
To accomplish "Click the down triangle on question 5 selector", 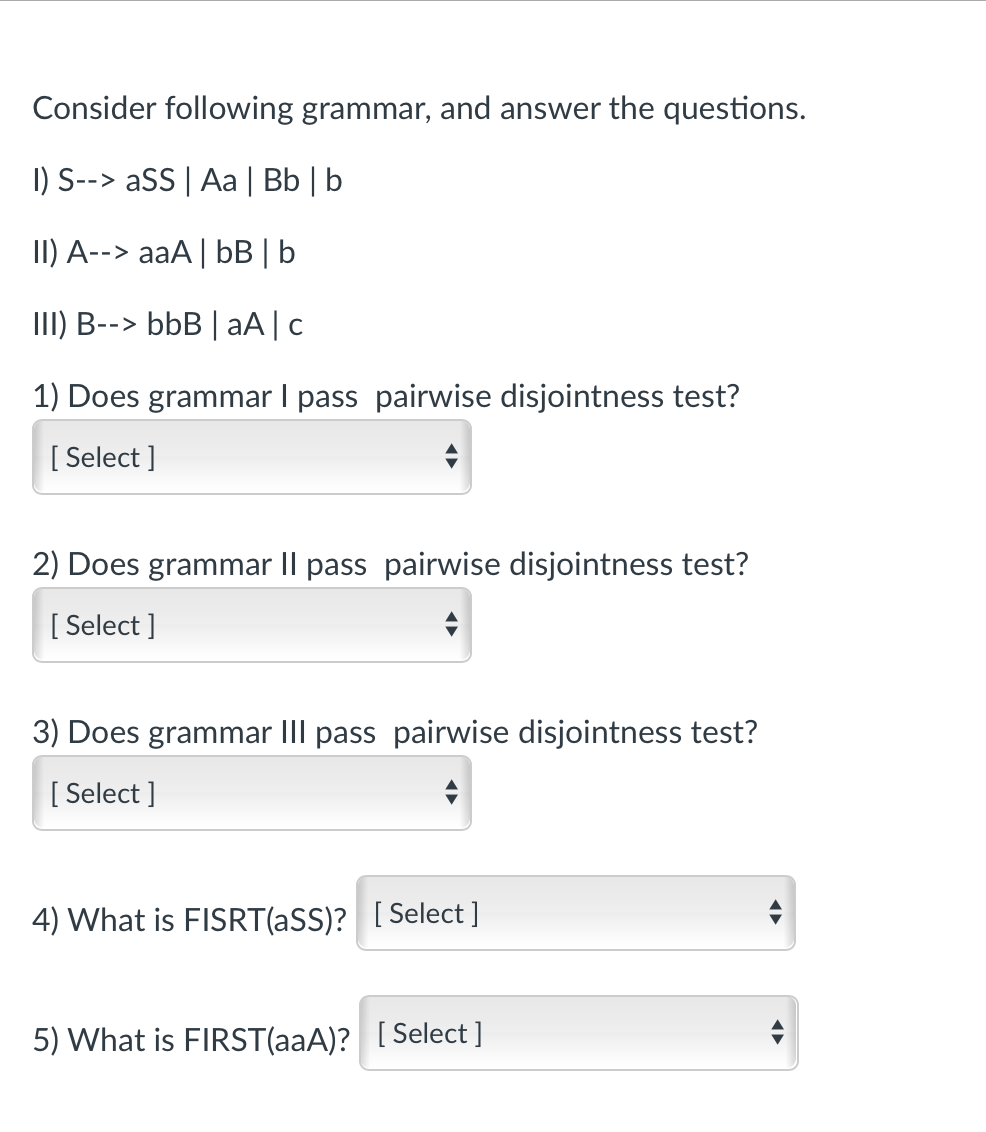I will pos(779,1040).
